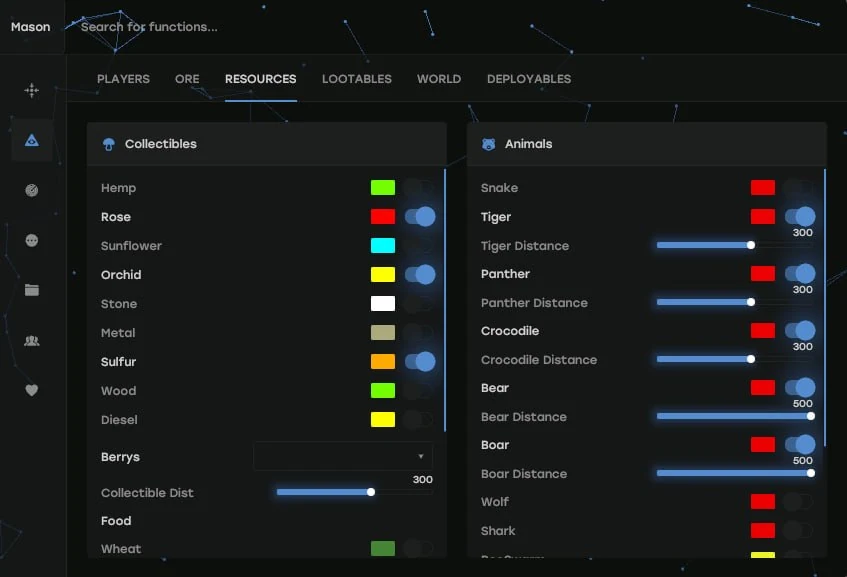The height and width of the screenshot is (577, 847).
Task: Open the tan Metal color swatch
Action: (383, 332)
